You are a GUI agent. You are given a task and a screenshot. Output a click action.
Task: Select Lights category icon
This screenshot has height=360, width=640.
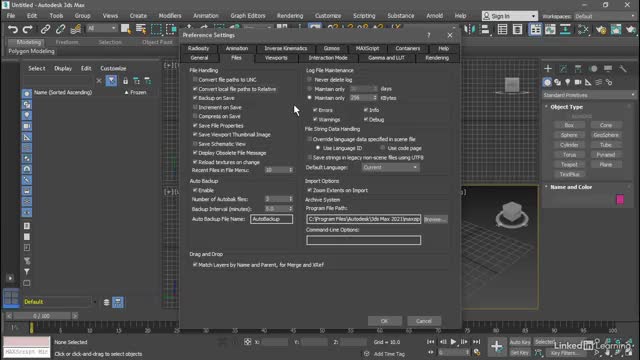(x=568, y=82)
